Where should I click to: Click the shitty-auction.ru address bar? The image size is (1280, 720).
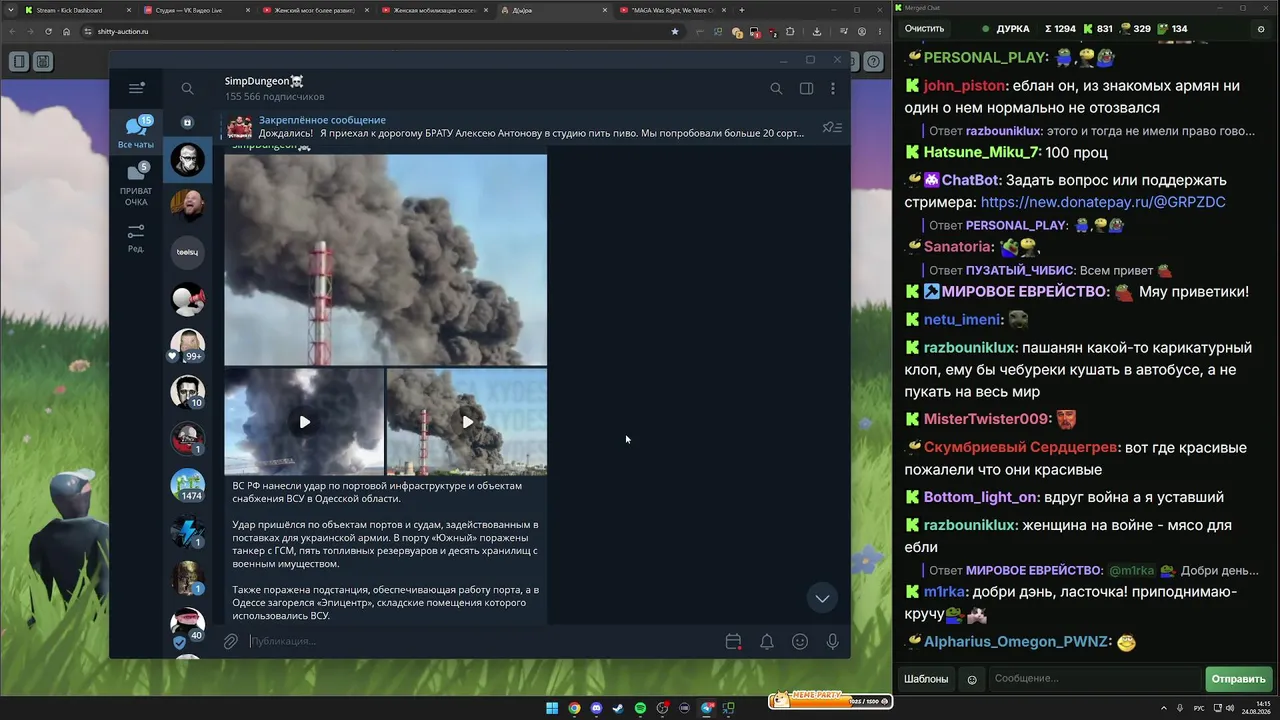380,31
